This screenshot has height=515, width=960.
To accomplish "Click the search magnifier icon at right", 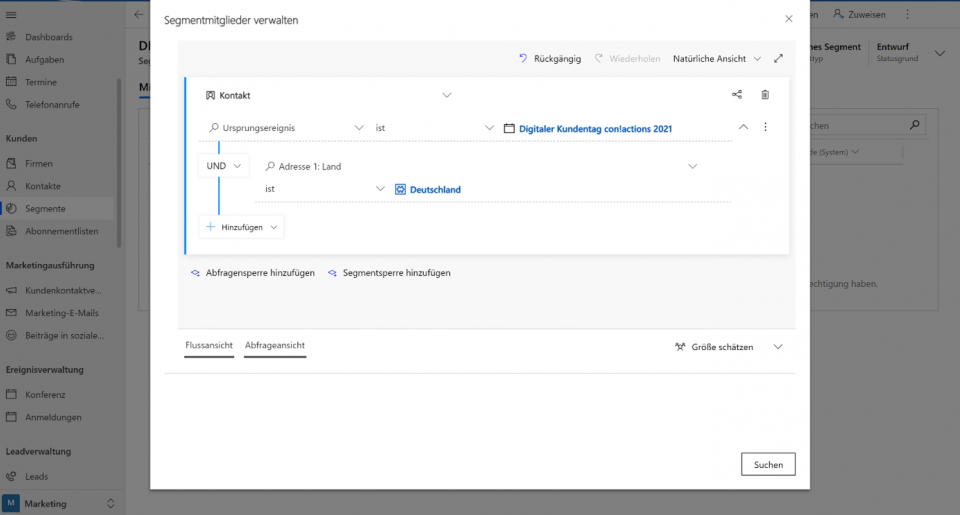I will [x=914, y=126].
